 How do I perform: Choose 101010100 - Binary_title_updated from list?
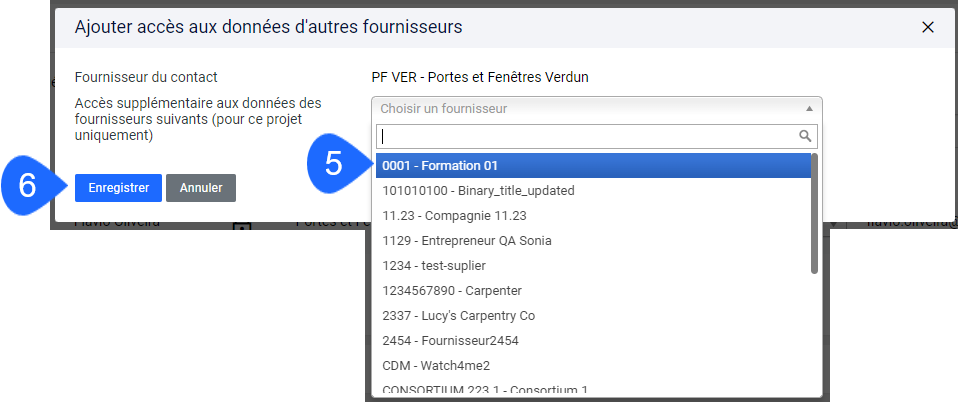(x=593, y=191)
